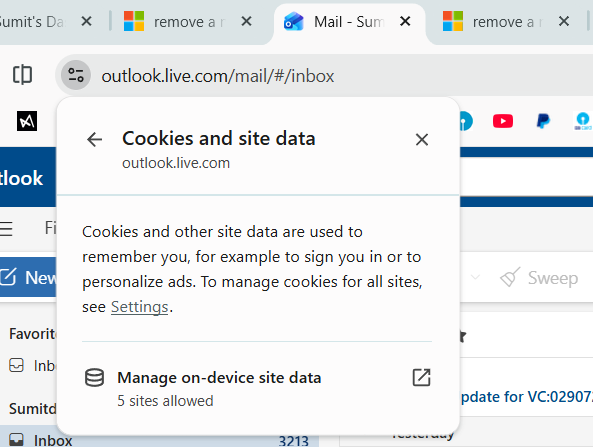This screenshot has height=447, width=593.
Task: Close the Mail tab
Action: coord(405,22)
